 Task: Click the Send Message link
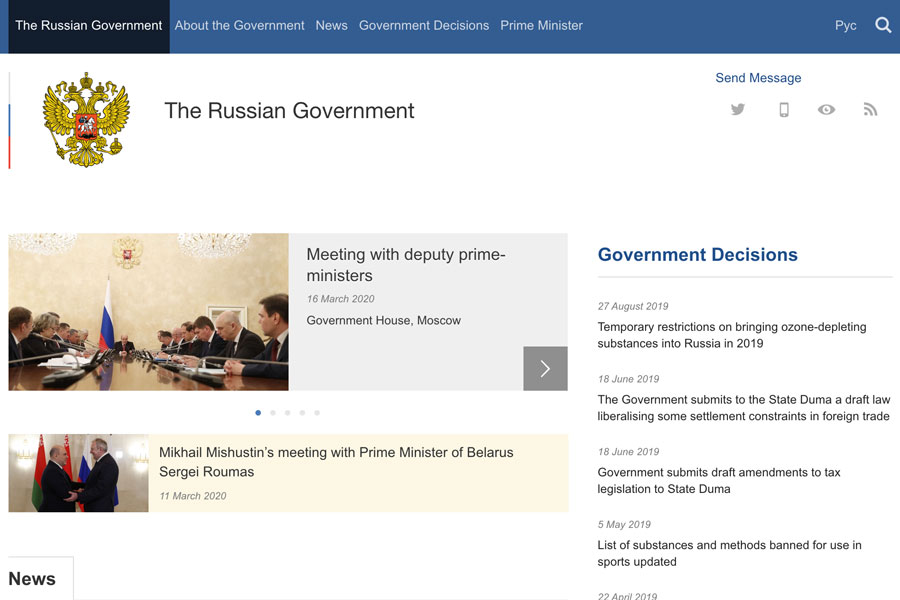pyautogui.click(x=758, y=78)
